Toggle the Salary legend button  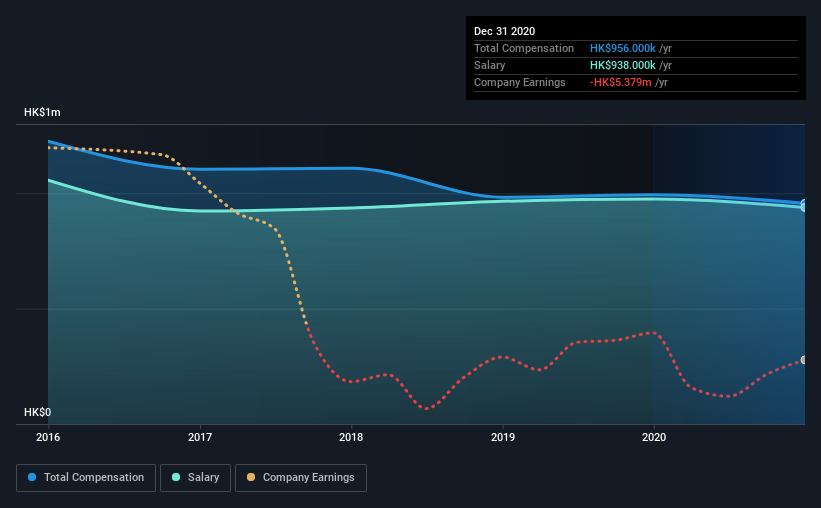coord(195,478)
